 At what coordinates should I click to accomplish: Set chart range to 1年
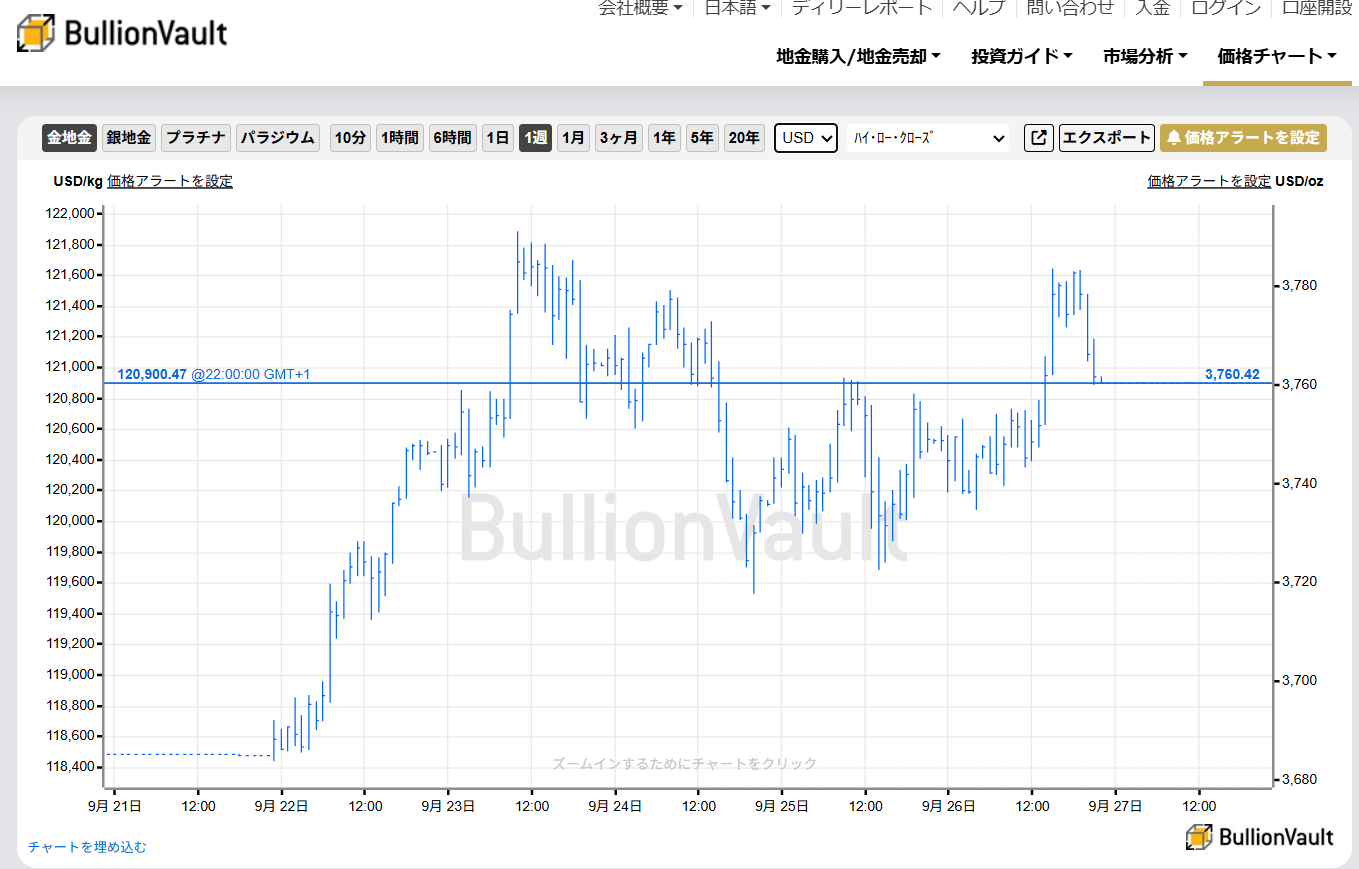pyautogui.click(x=663, y=138)
